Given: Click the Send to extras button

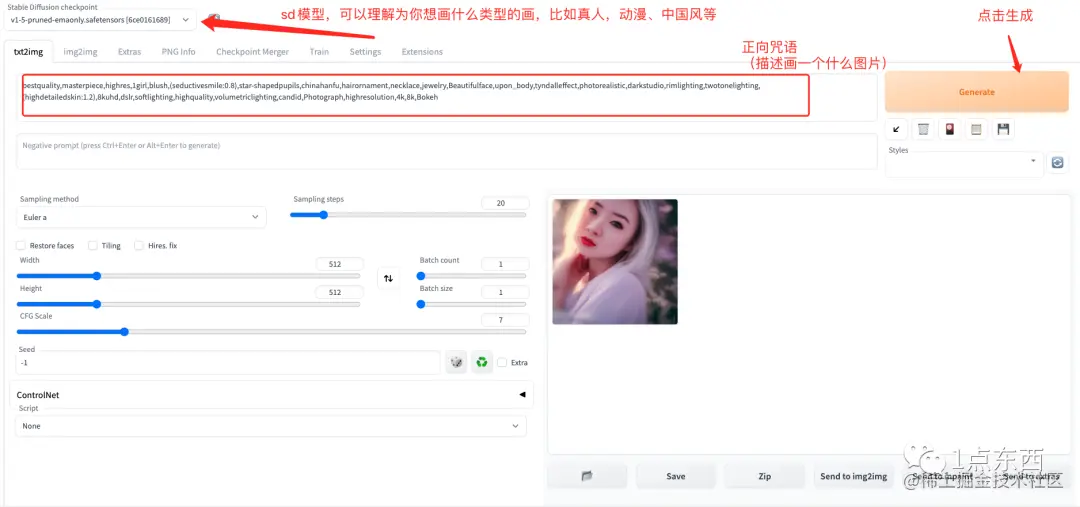Looking at the screenshot, I should tap(1031, 476).
